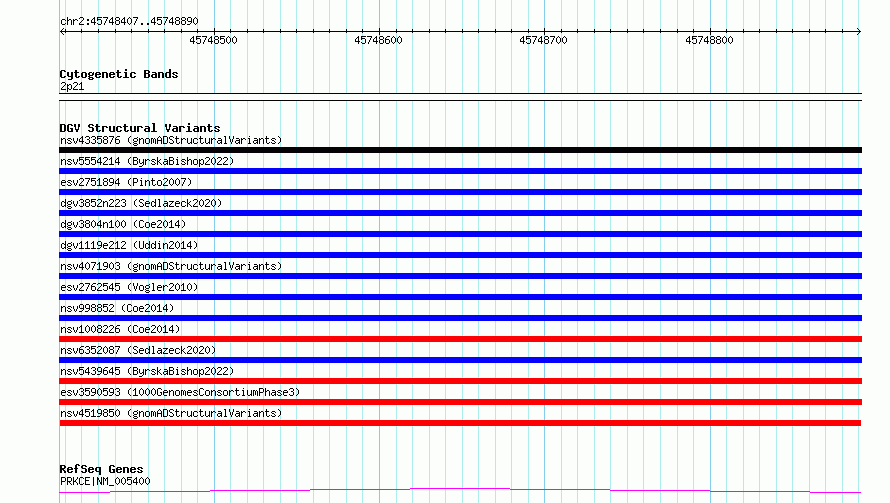Click the right arrow of the ruler
890x503 pixels.
coord(859,31)
